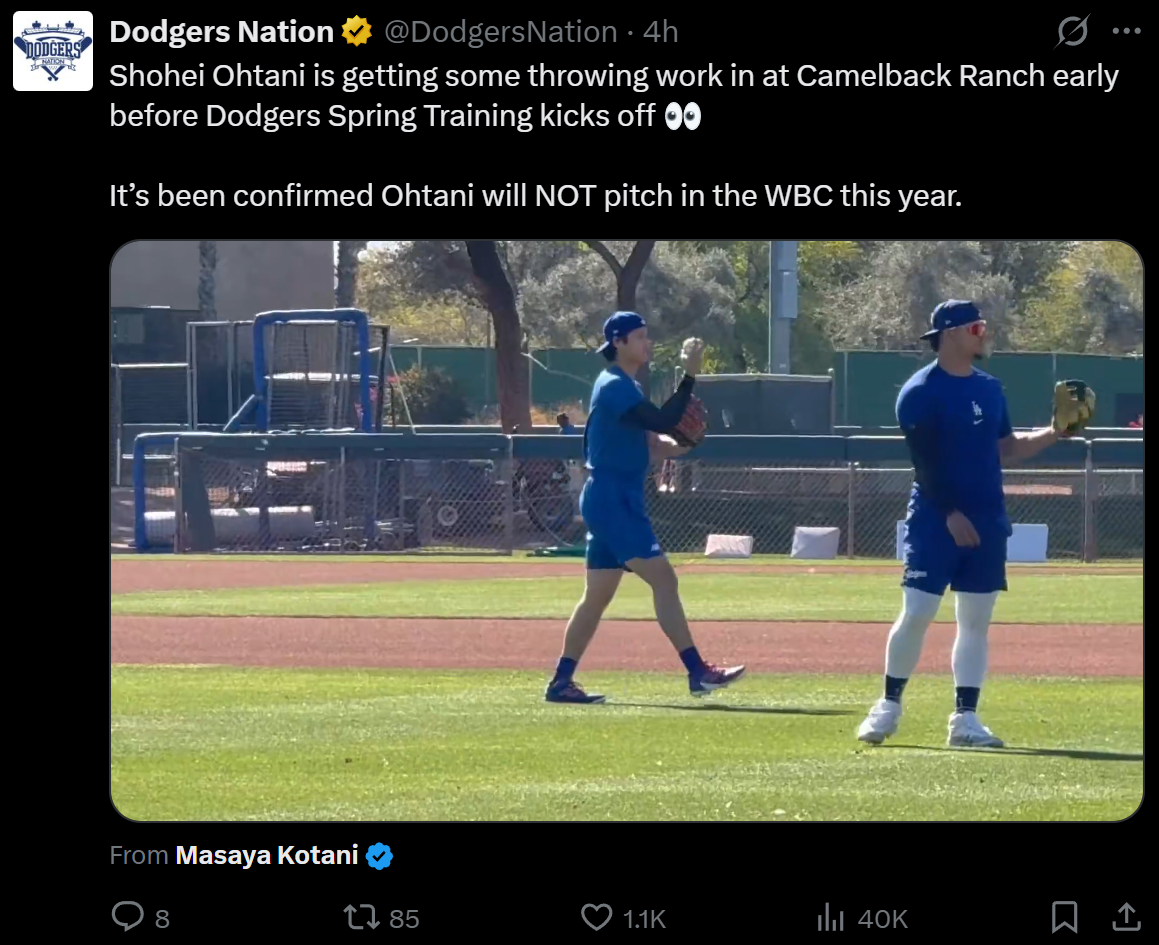Open Masaya Kotani's profile link
1159x945 pixels.
coord(266,856)
